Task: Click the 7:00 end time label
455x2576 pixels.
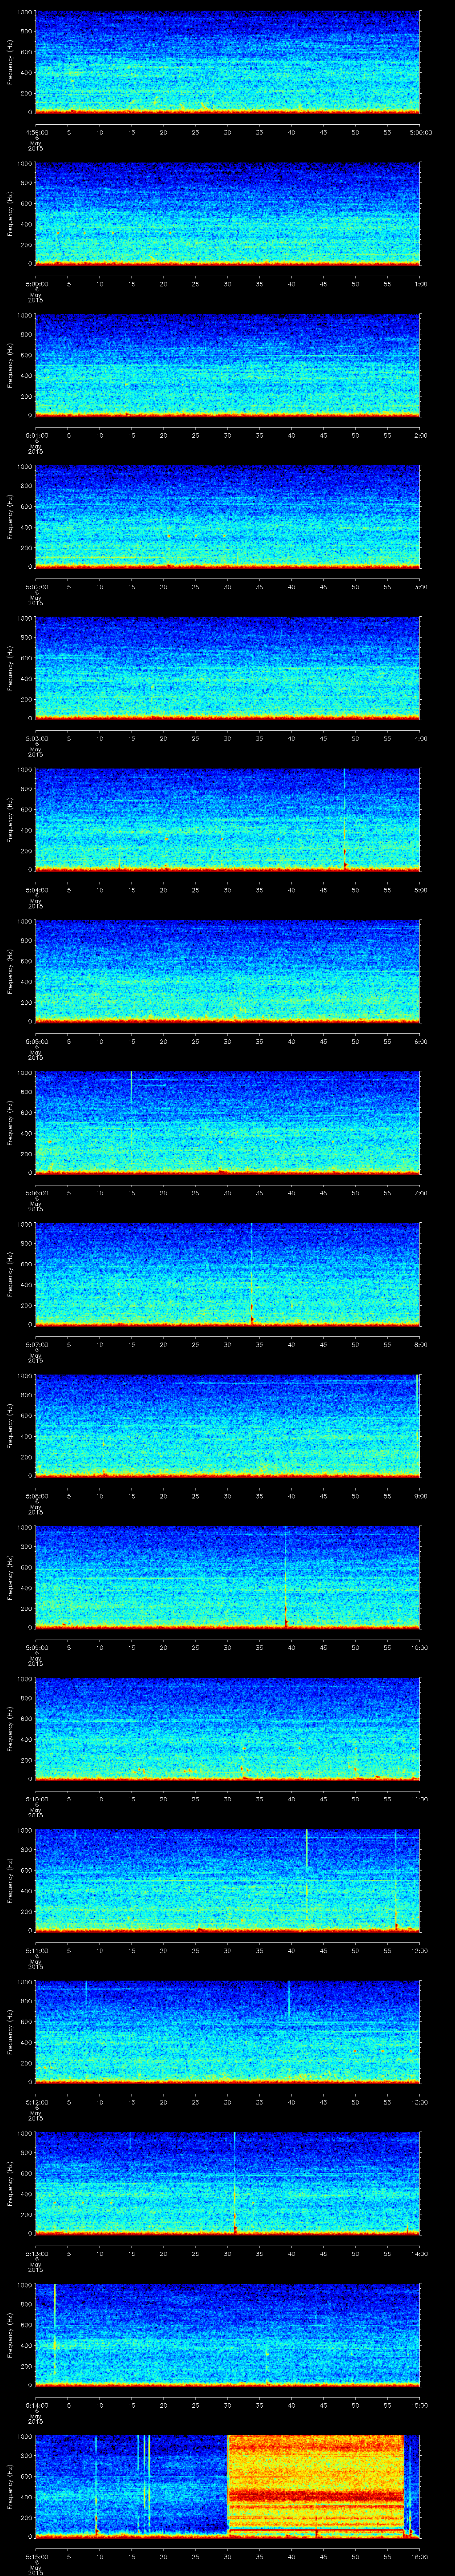Action: [420, 1193]
